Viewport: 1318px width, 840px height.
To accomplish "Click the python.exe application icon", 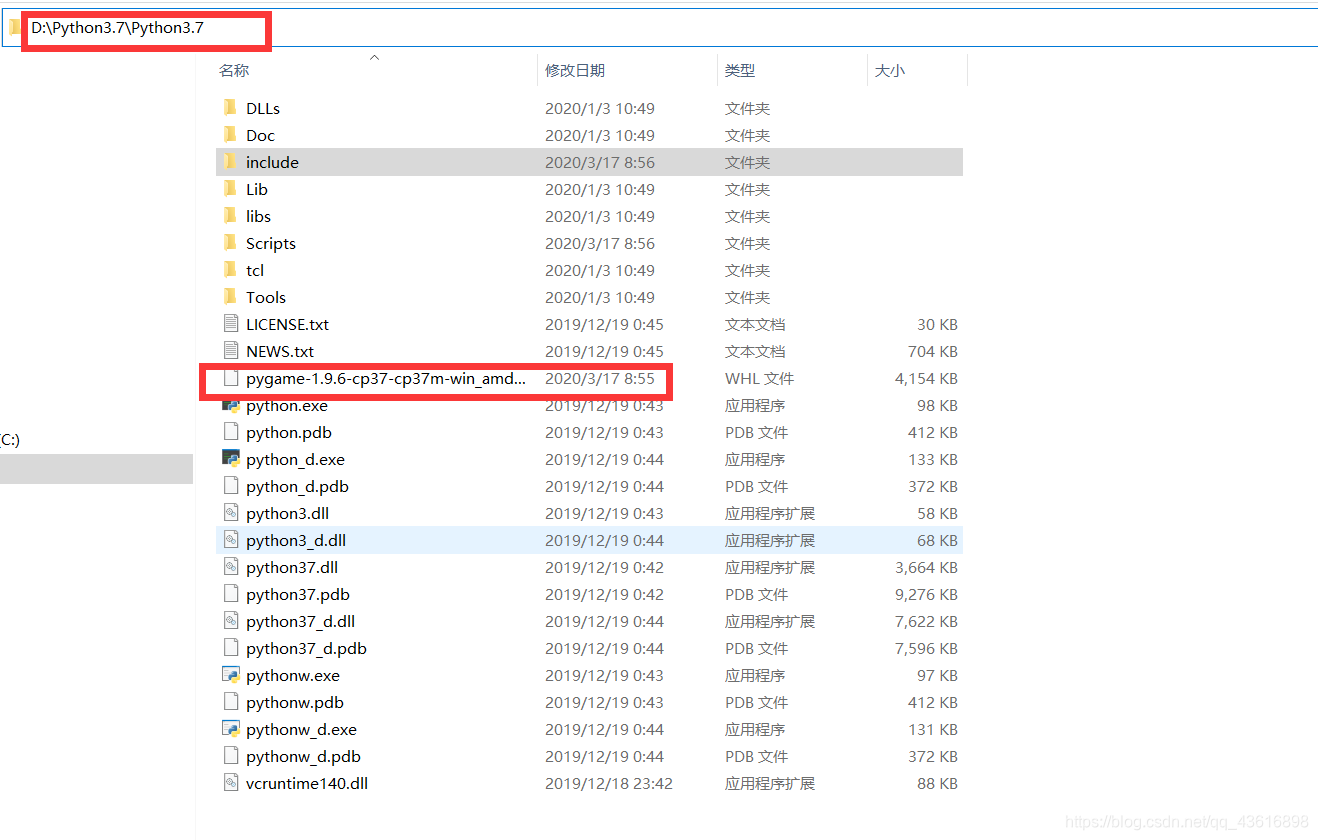I will point(231,406).
